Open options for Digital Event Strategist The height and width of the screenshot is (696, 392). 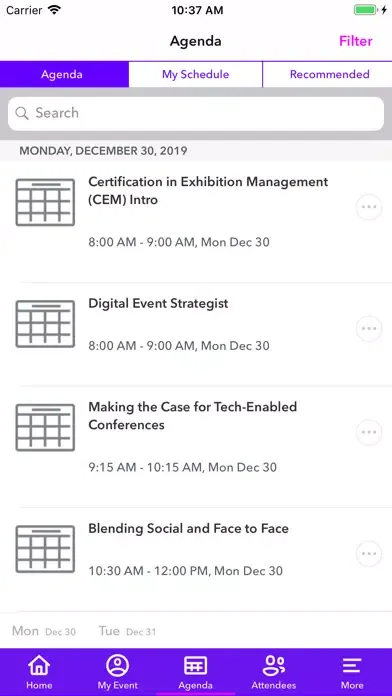point(369,328)
